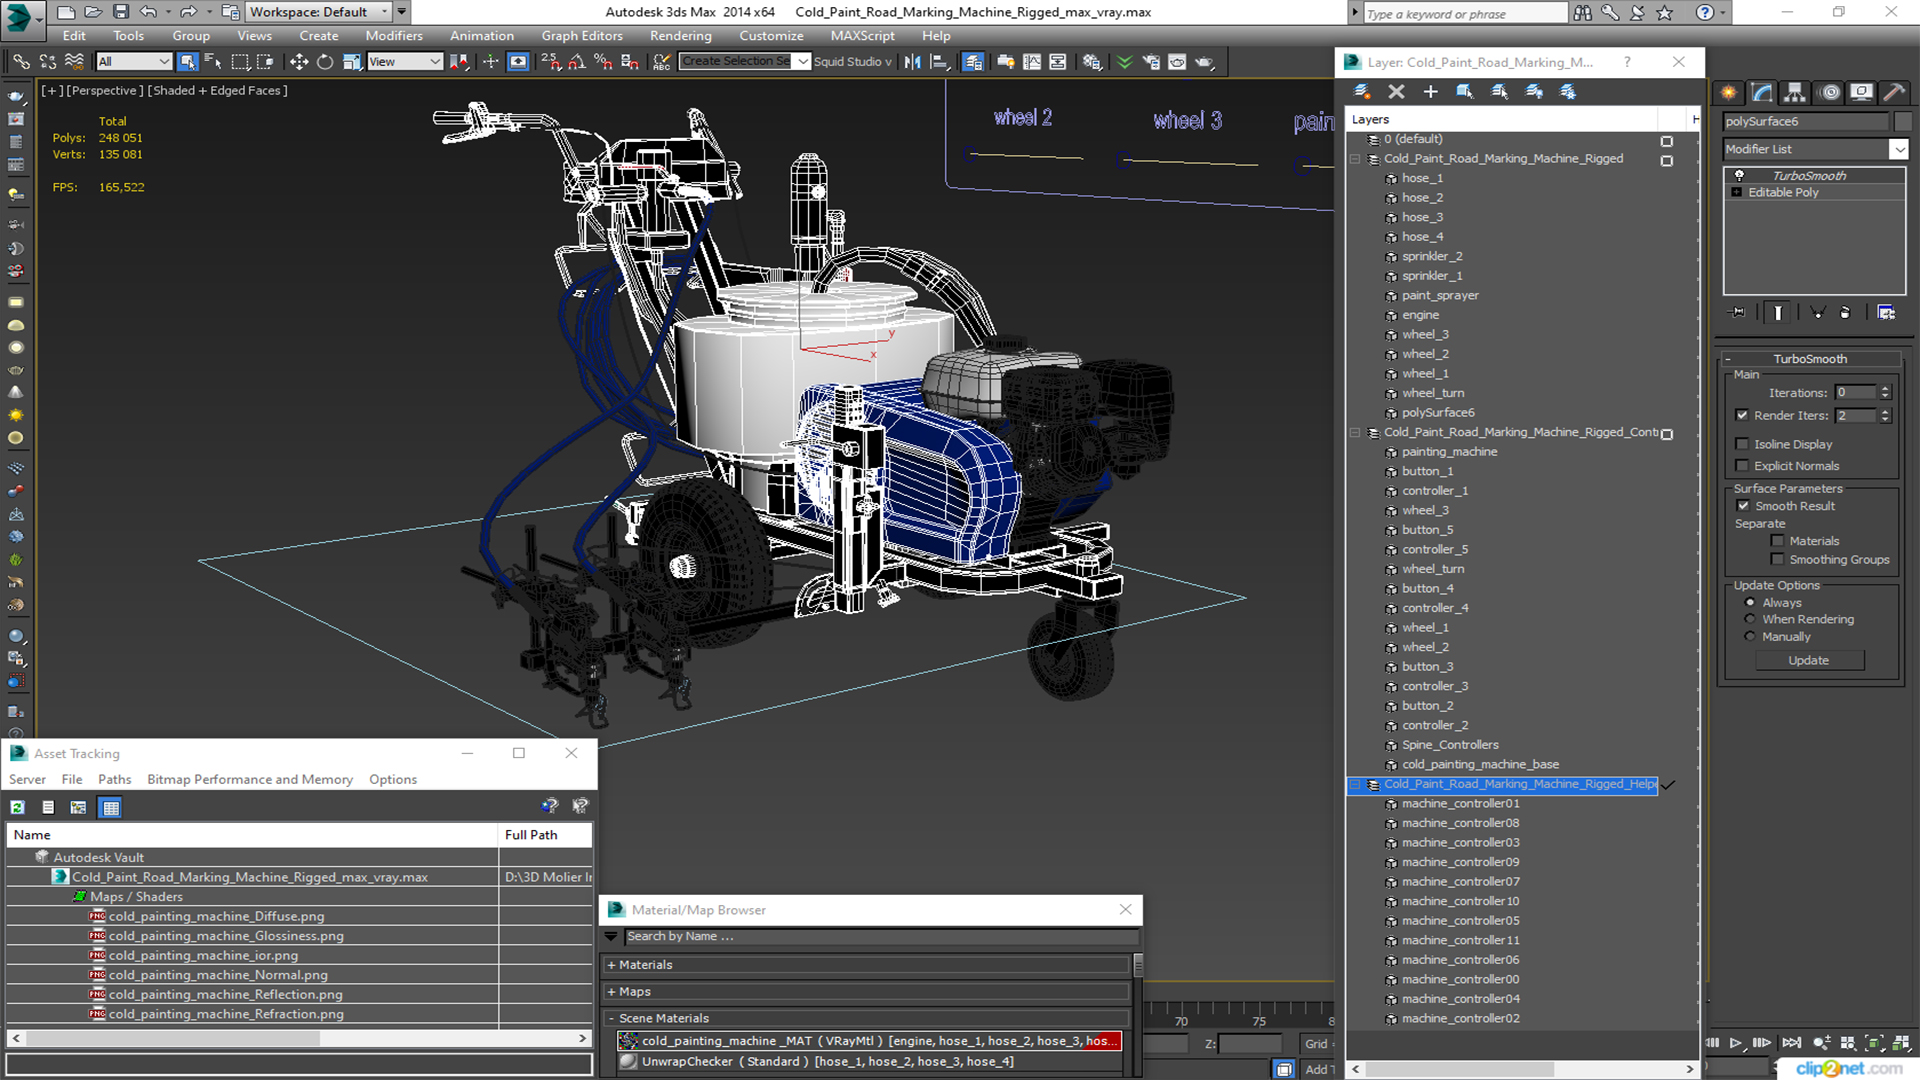
Task: Open the Modifier List dropdown
Action: click(x=1898, y=149)
